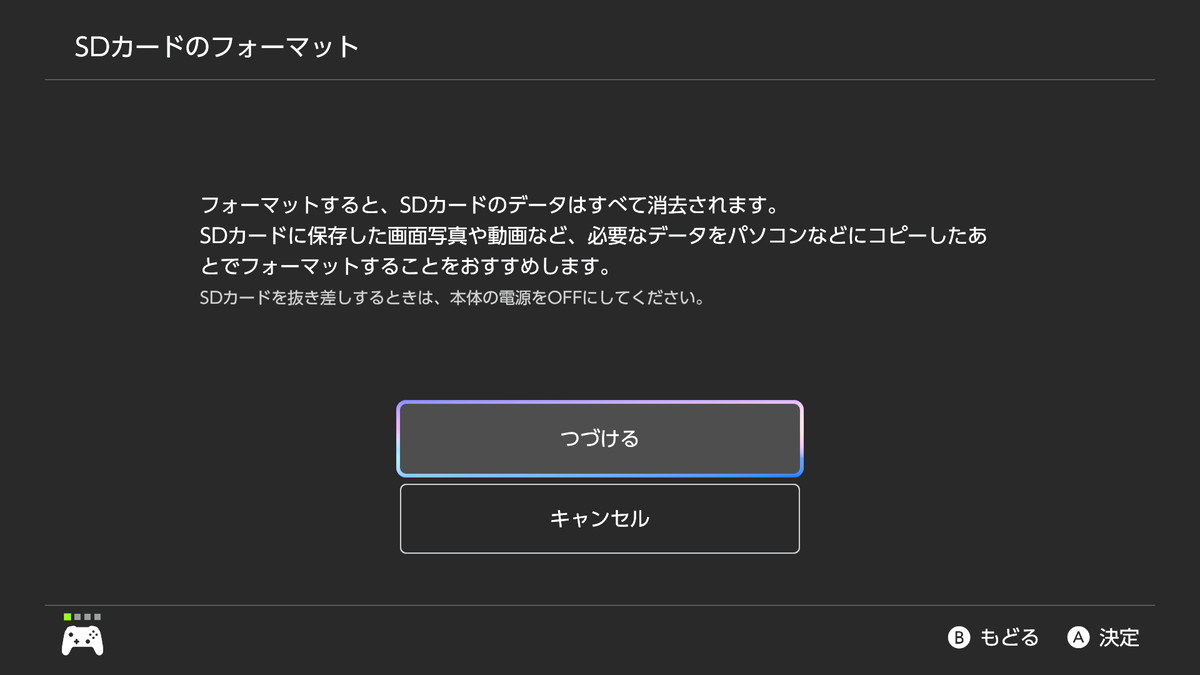Click the third player indicator dot
The height and width of the screenshot is (675, 1200).
(x=87, y=617)
